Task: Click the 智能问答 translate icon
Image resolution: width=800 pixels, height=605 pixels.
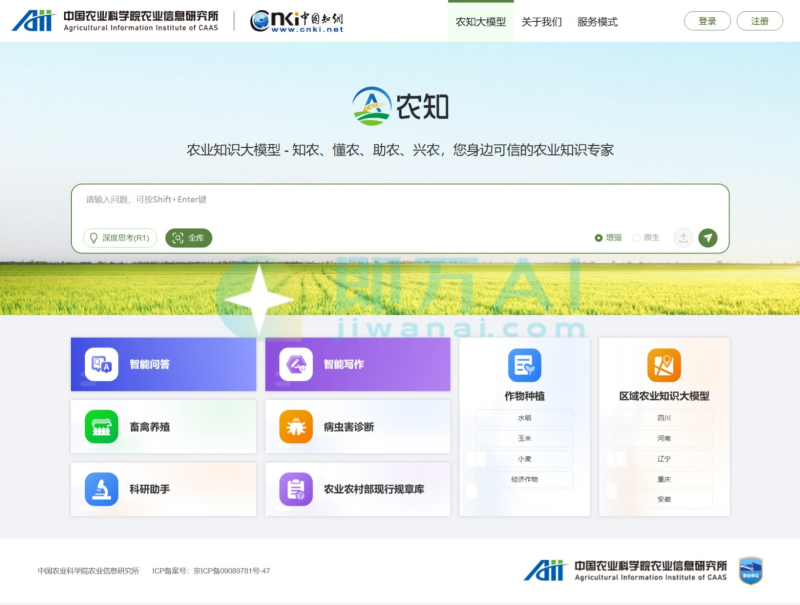Action: pyautogui.click(x=101, y=365)
